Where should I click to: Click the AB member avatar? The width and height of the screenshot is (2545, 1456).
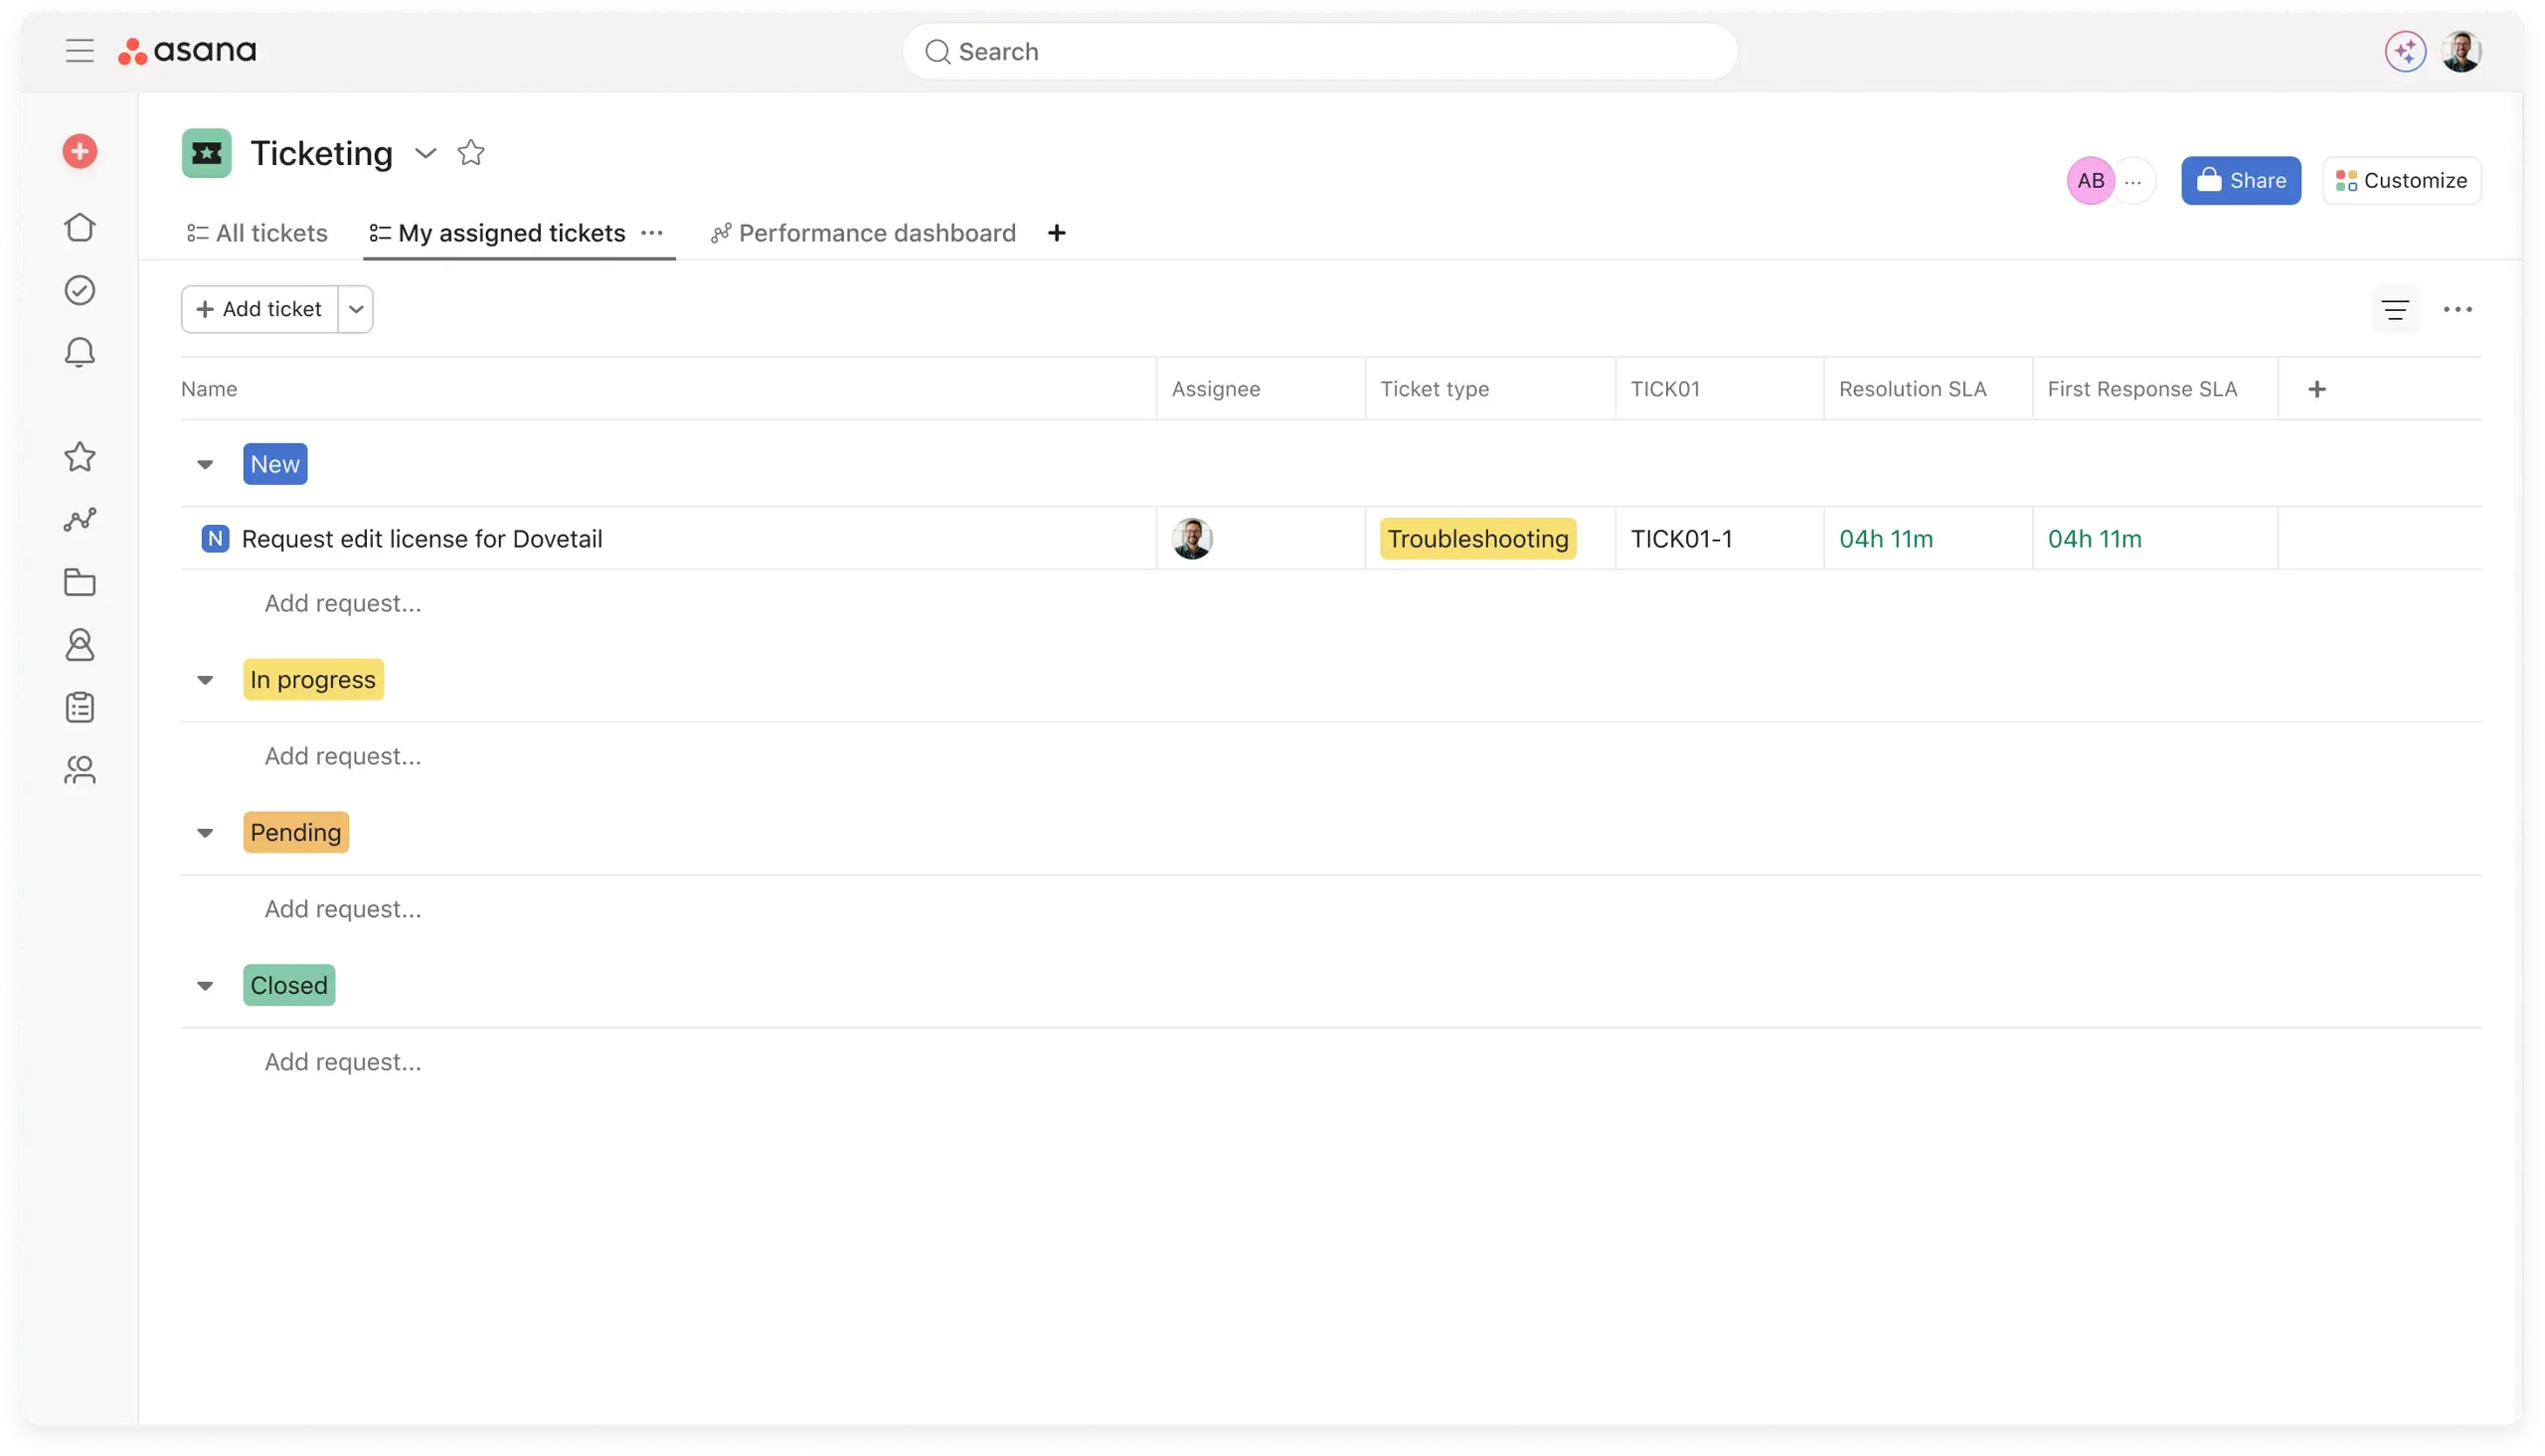(x=2090, y=181)
